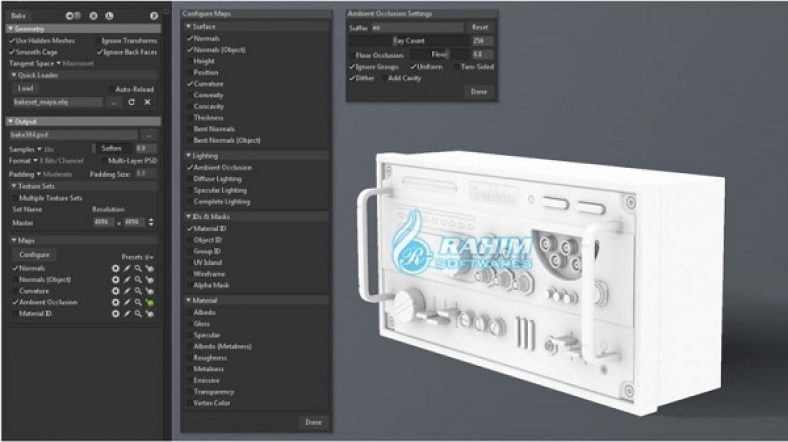Collapse Lighting group in Configure Maps

pyautogui.click(x=188, y=156)
